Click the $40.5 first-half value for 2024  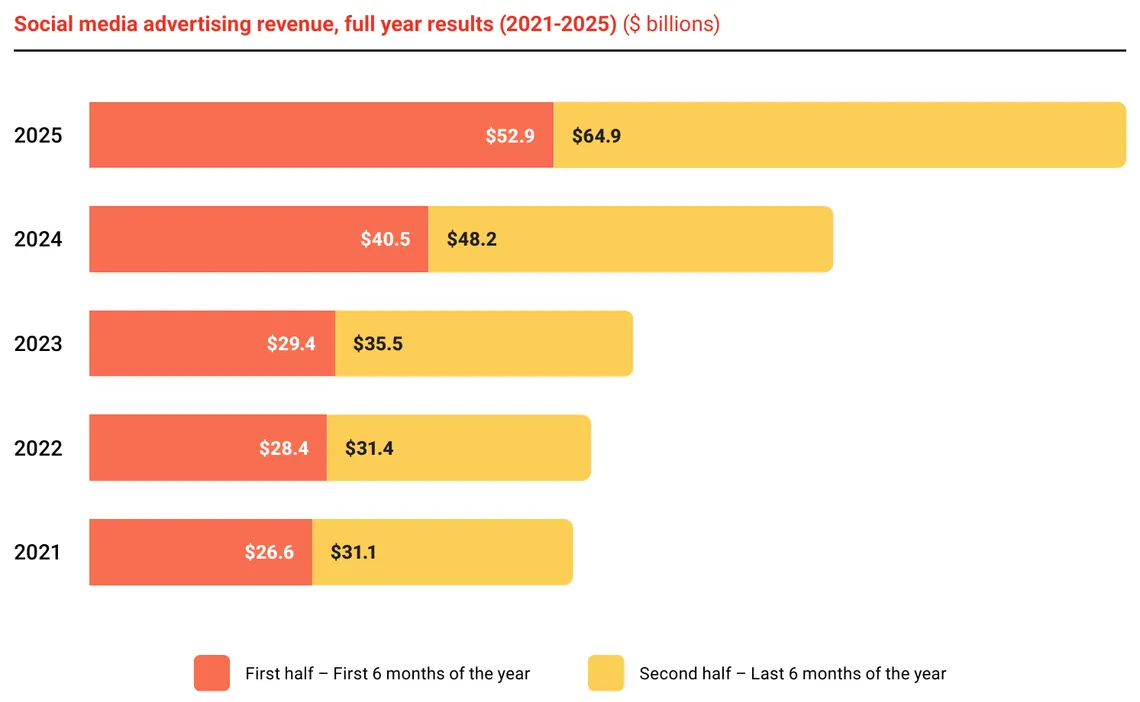point(385,239)
